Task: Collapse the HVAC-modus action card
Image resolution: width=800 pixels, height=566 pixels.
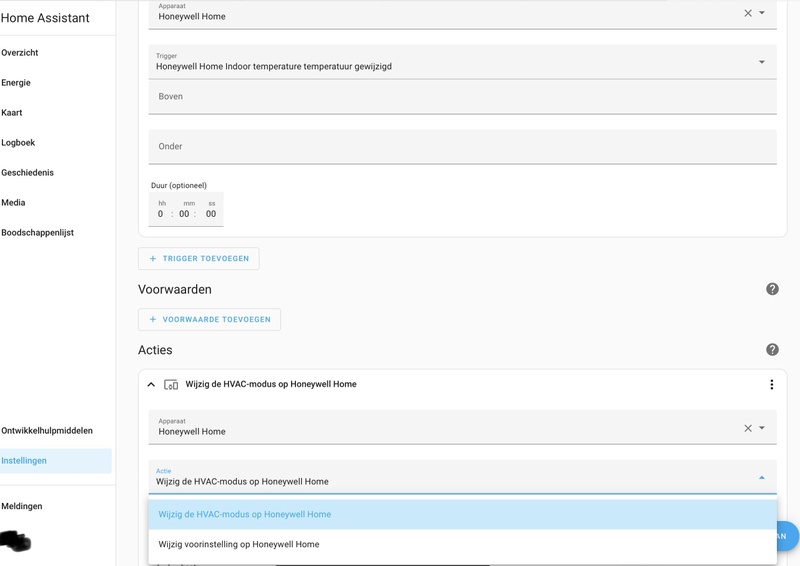Action: tap(151, 384)
